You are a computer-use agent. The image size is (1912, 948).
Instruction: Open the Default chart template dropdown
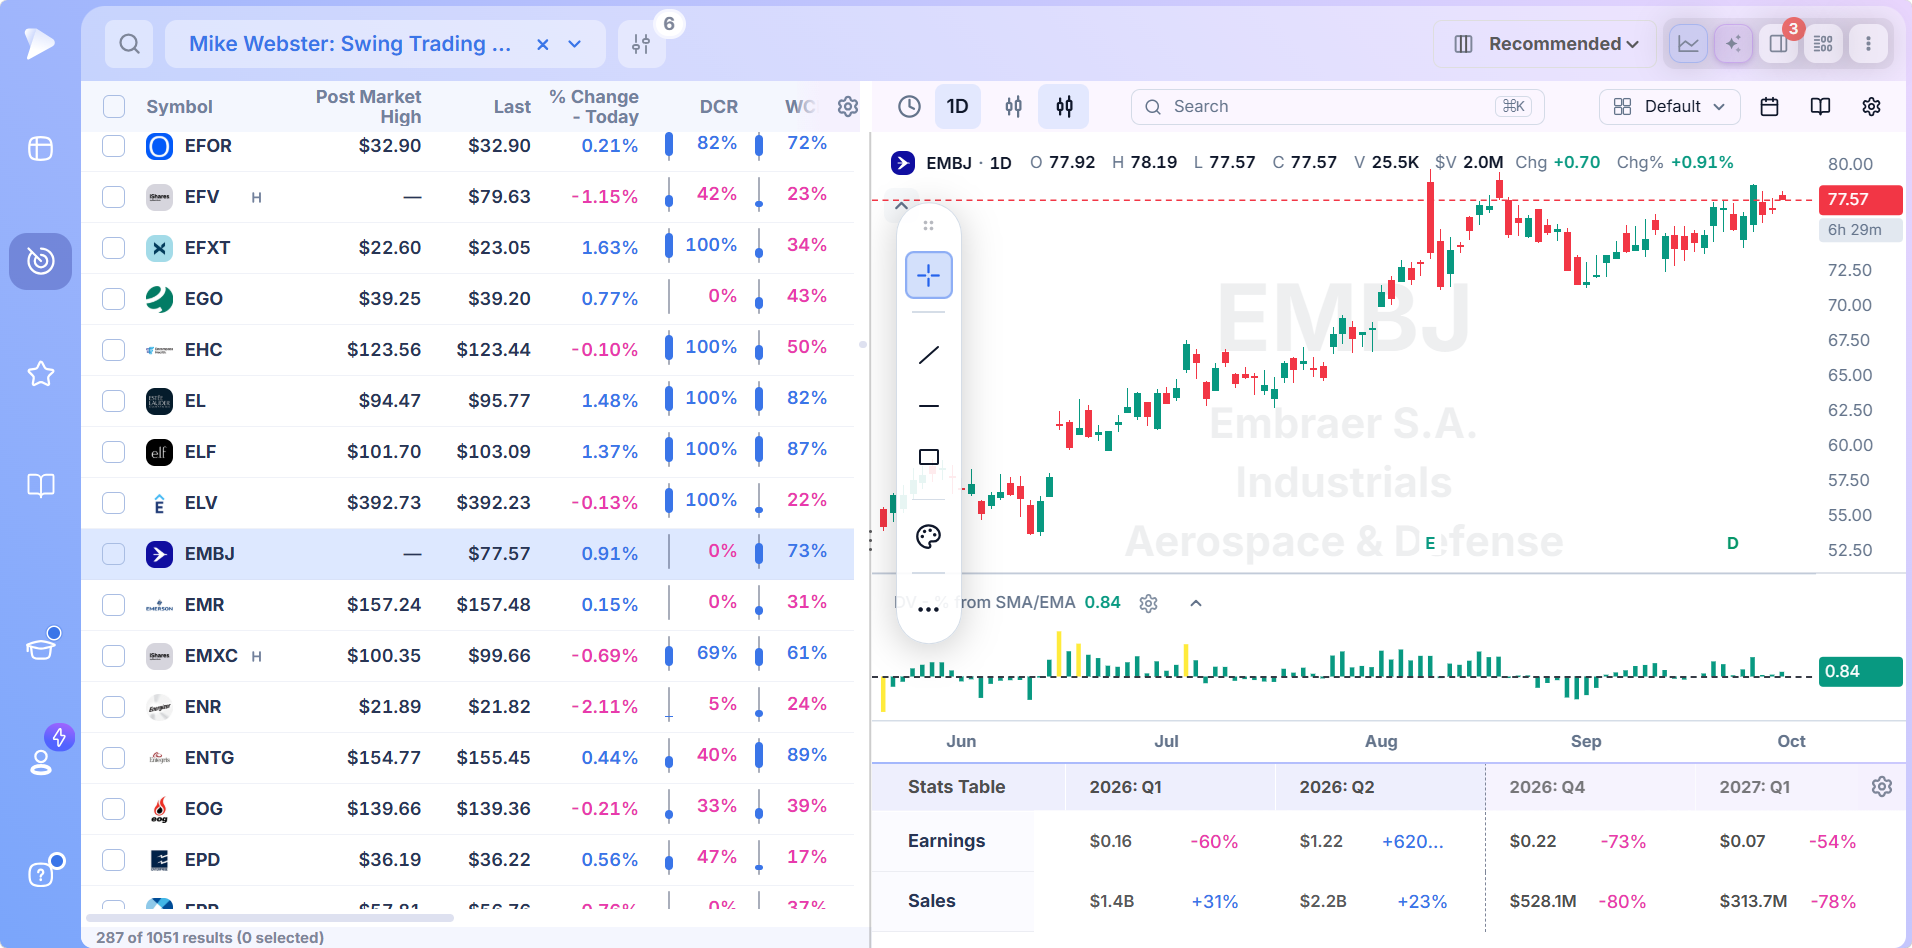tap(1670, 106)
